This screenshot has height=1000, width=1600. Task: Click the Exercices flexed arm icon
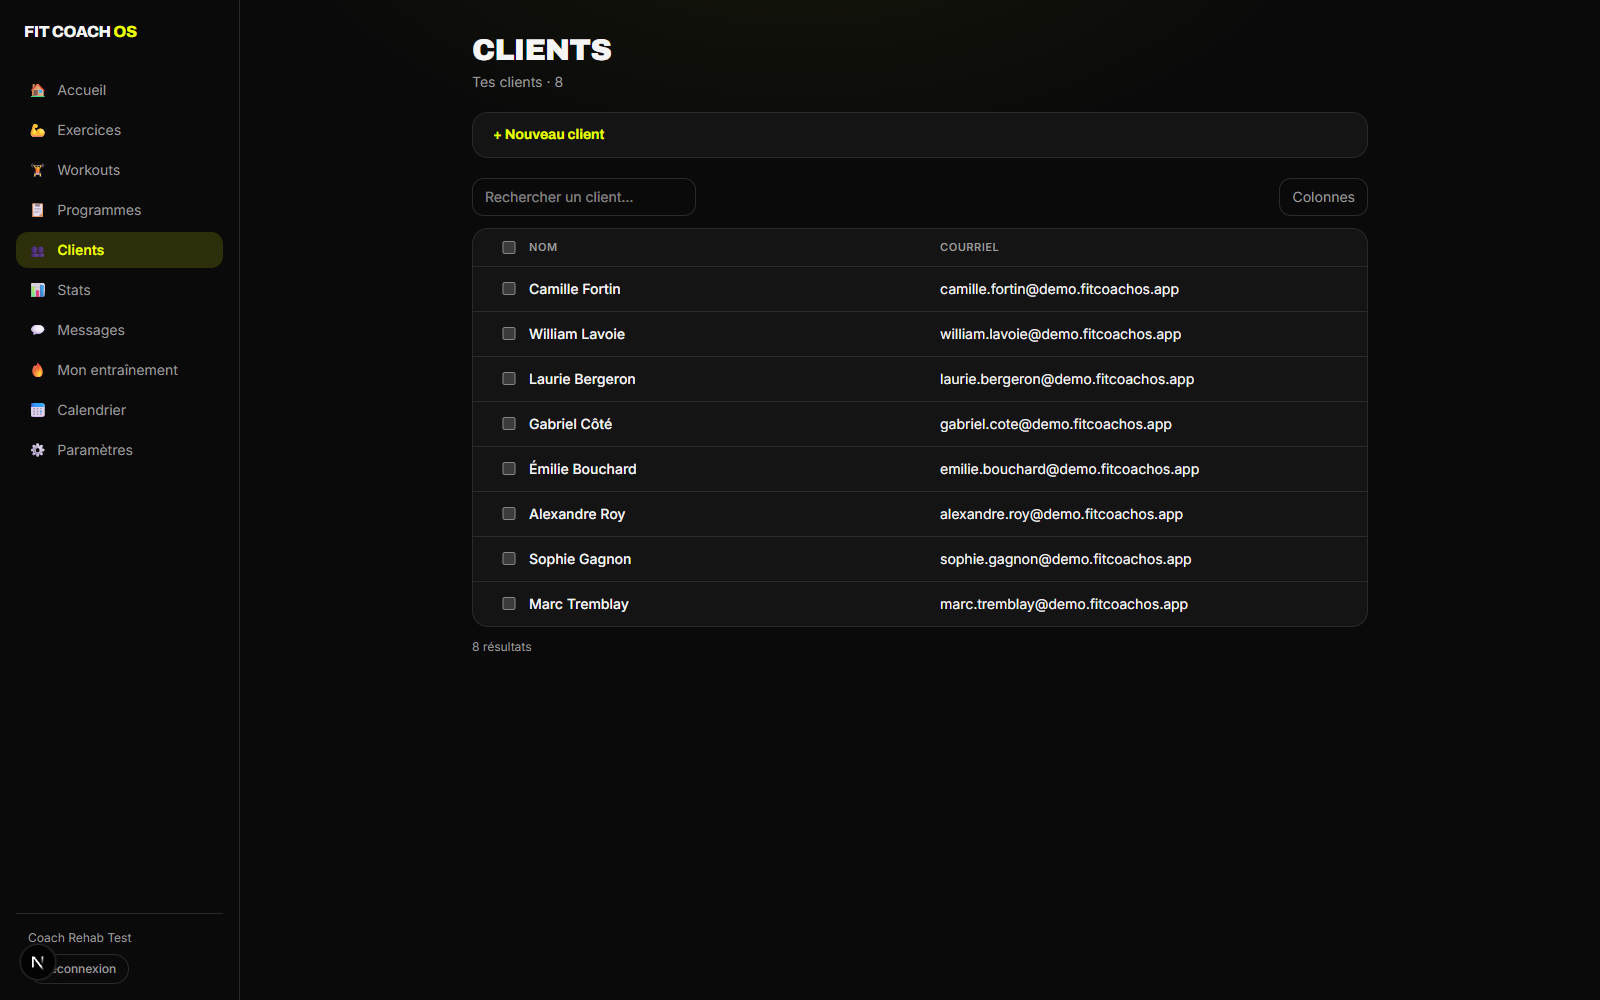(38, 130)
